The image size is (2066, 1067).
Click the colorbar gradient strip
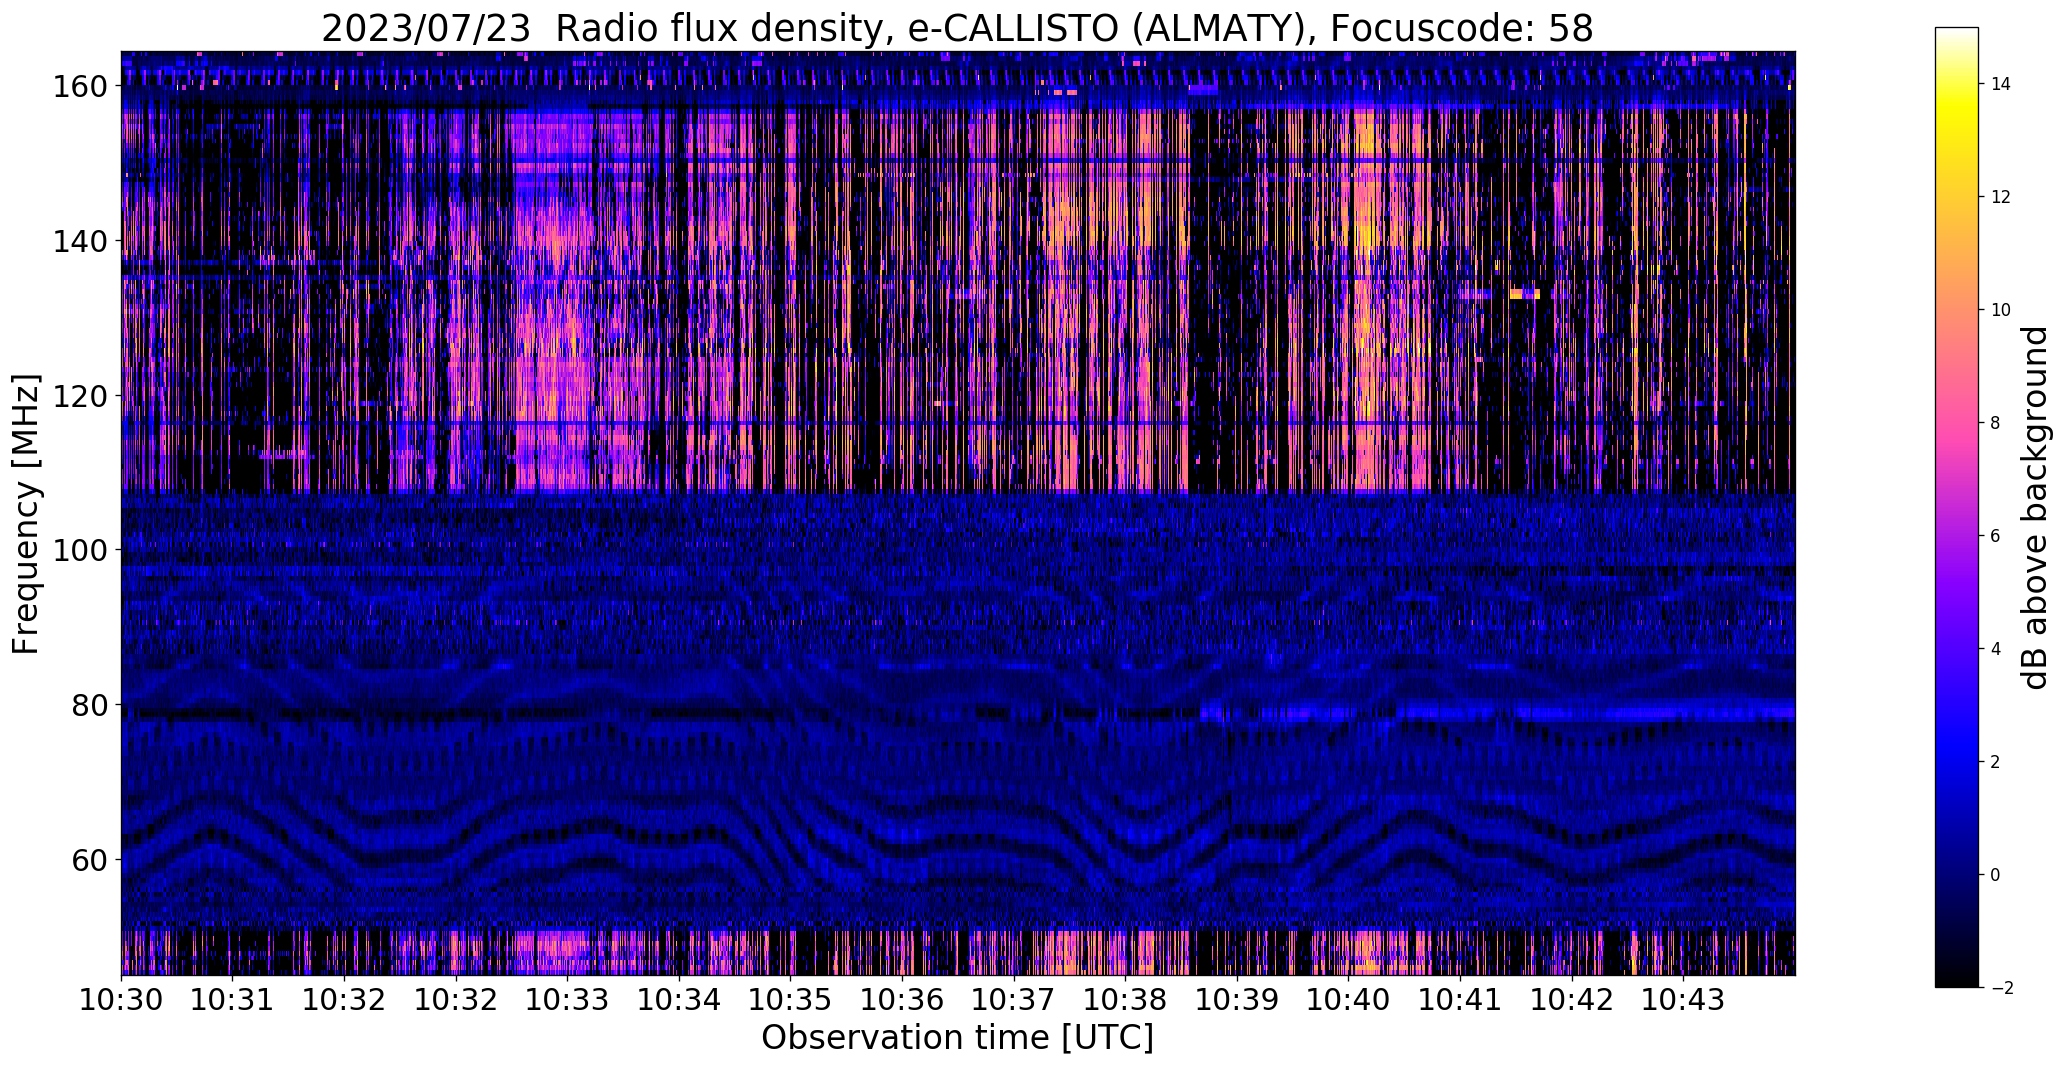tap(1956, 507)
